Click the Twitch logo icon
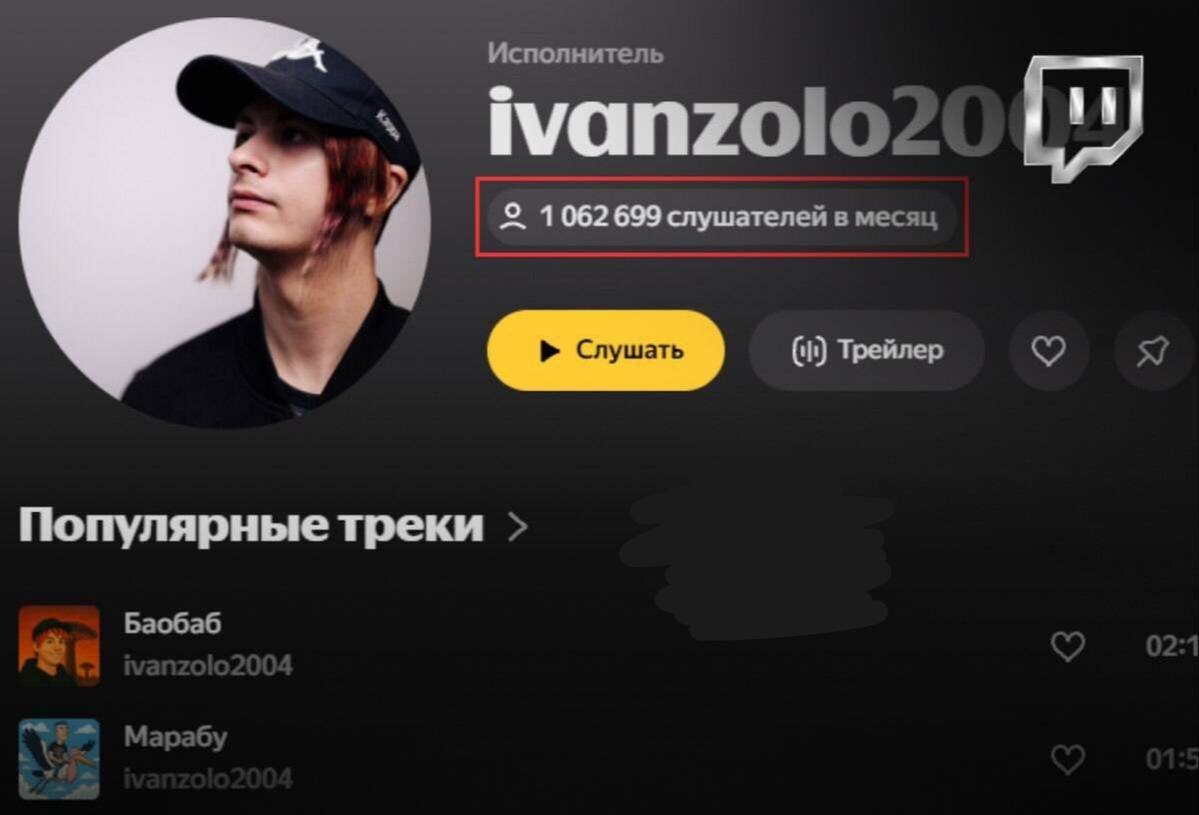 pos(1084,119)
